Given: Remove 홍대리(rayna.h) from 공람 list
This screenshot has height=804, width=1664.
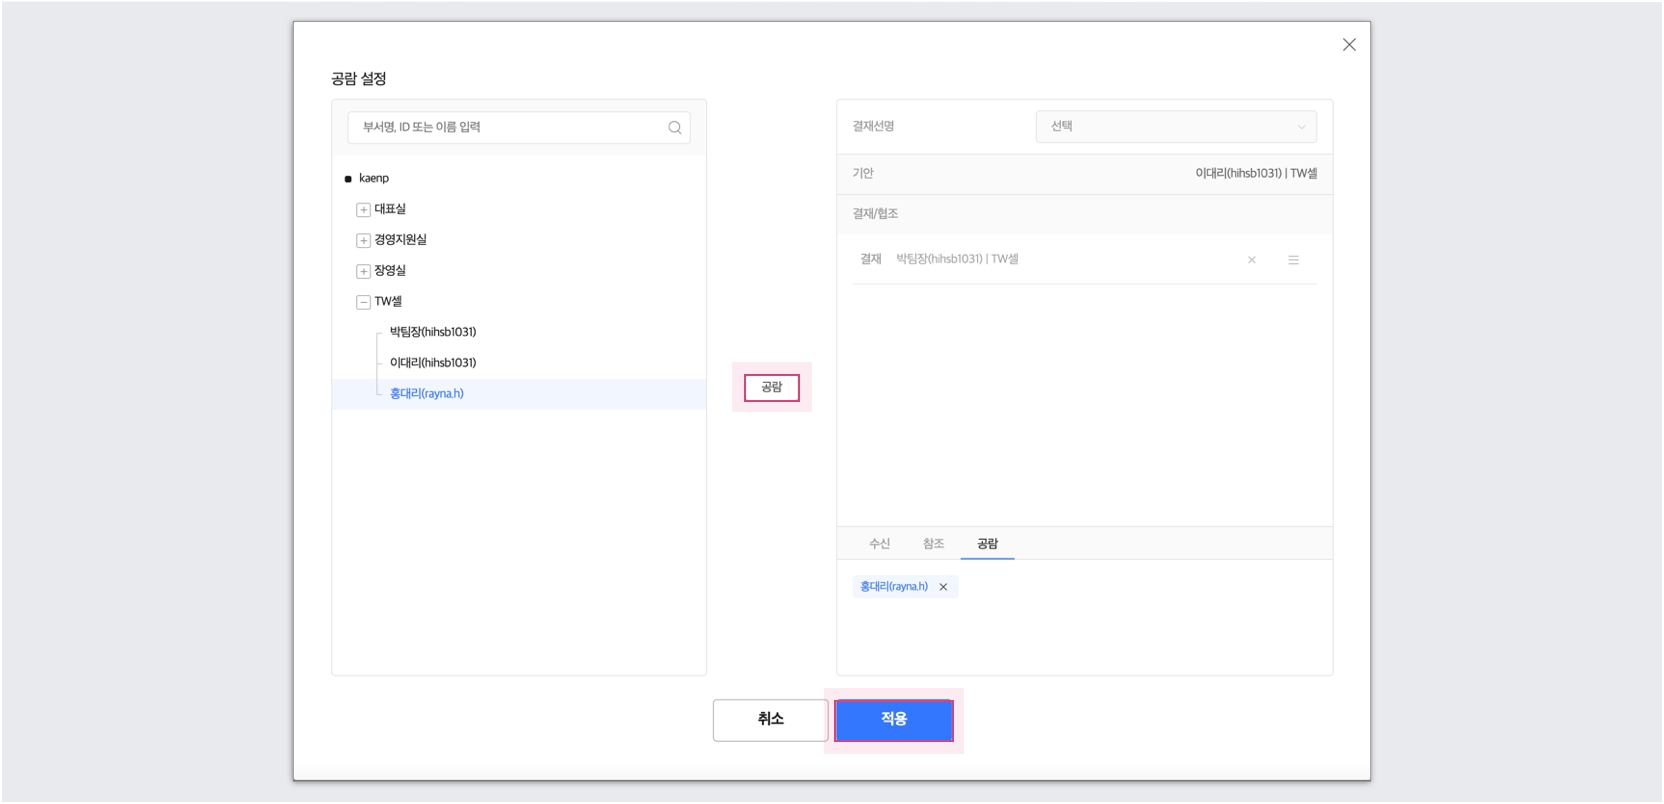Looking at the screenshot, I should click(943, 587).
